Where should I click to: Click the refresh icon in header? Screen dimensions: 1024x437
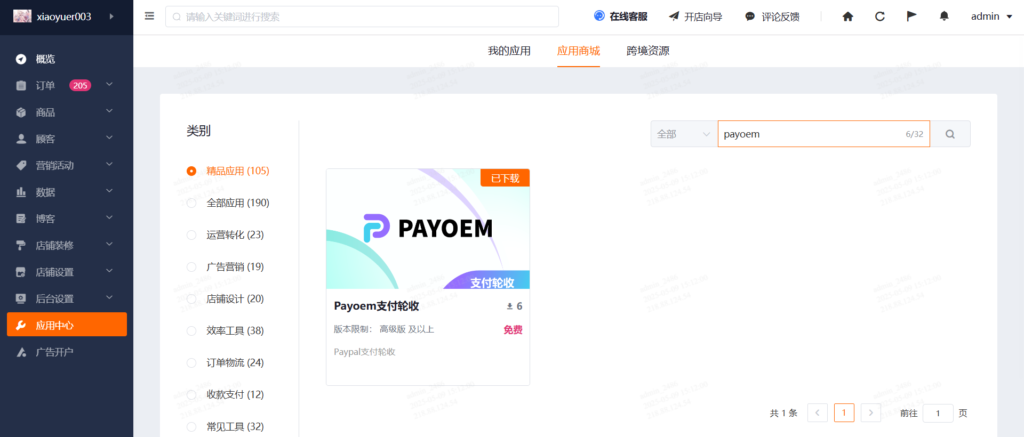[879, 17]
